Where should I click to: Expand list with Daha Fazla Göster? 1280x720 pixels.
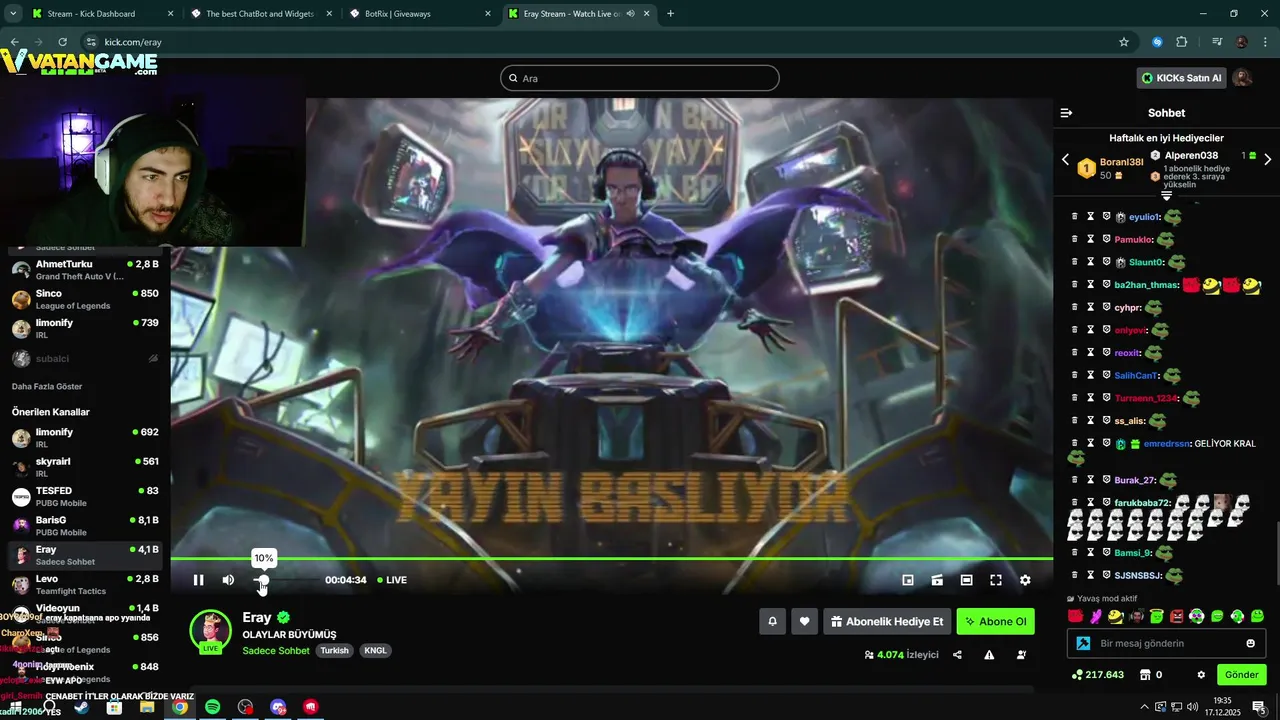(x=47, y=386)
